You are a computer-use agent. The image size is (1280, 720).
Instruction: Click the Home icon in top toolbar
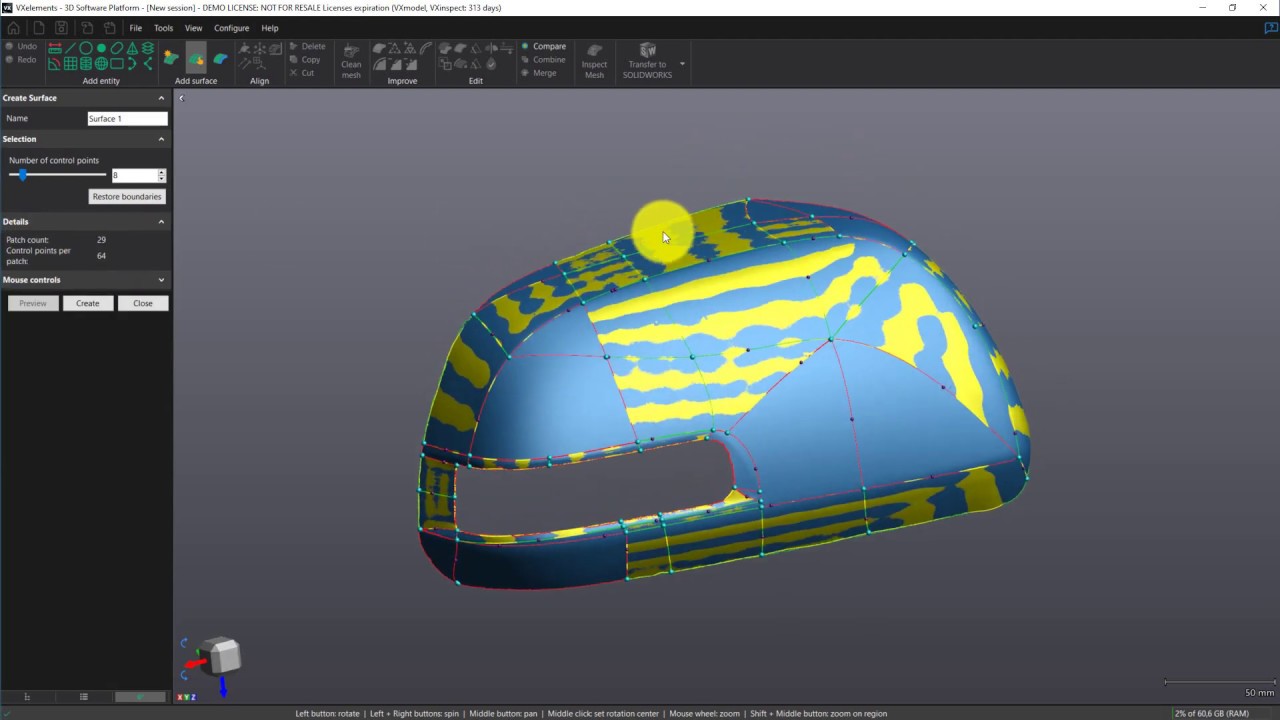coord(13,28)
